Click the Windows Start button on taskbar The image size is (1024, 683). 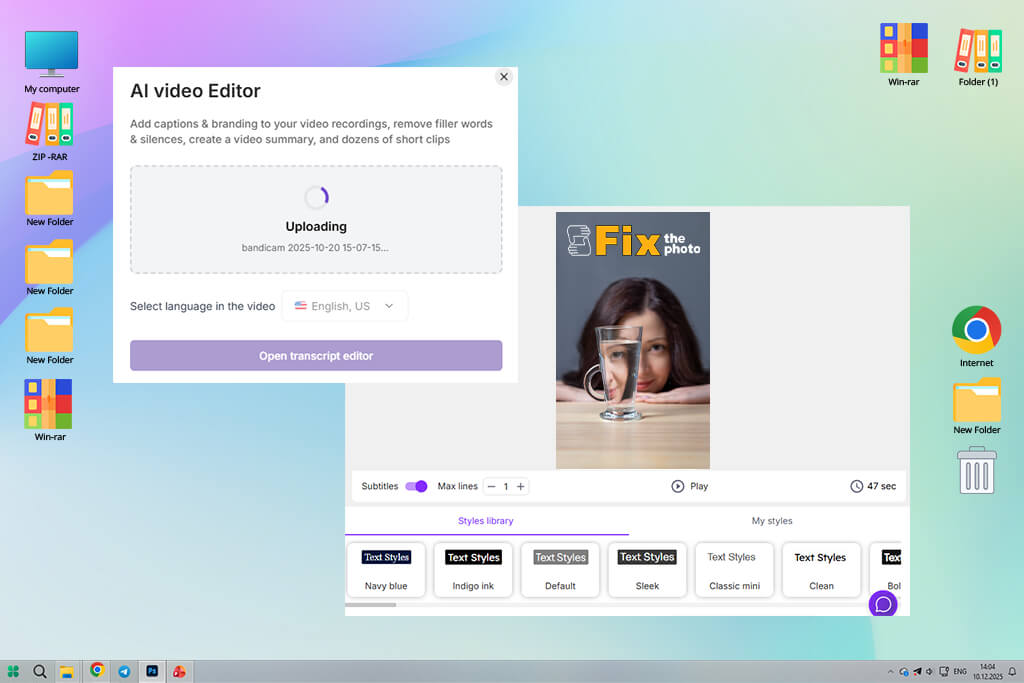coord(13,671)
